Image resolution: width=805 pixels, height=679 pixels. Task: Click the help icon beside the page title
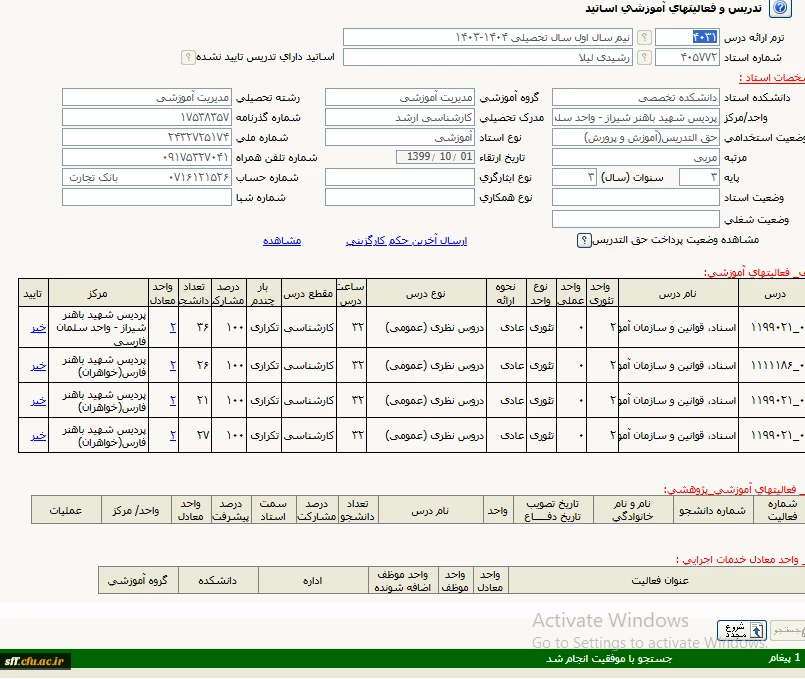point(781,9)
